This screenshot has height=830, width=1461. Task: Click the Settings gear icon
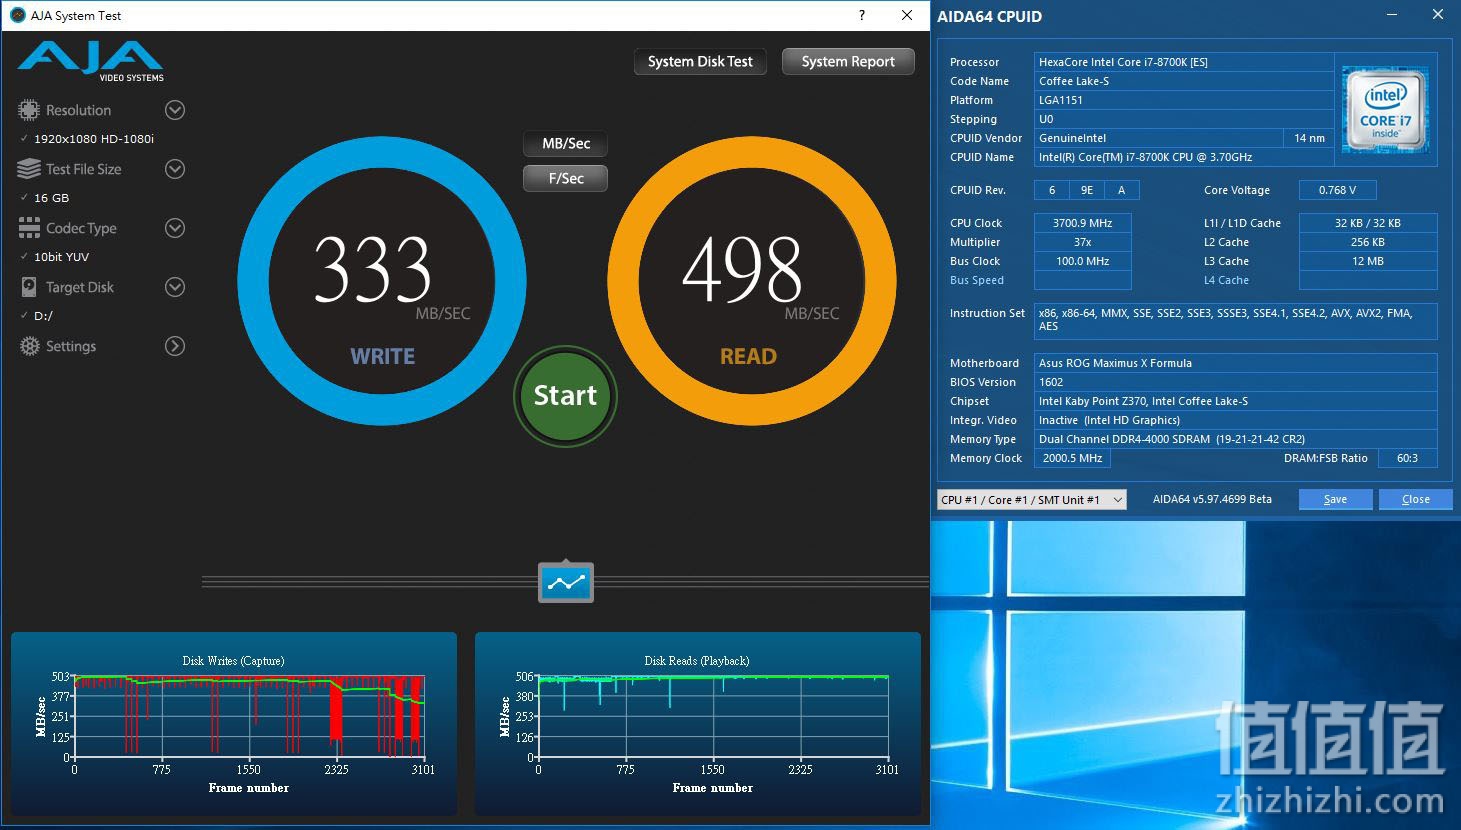pyautogui.click(x=30, y=346)
